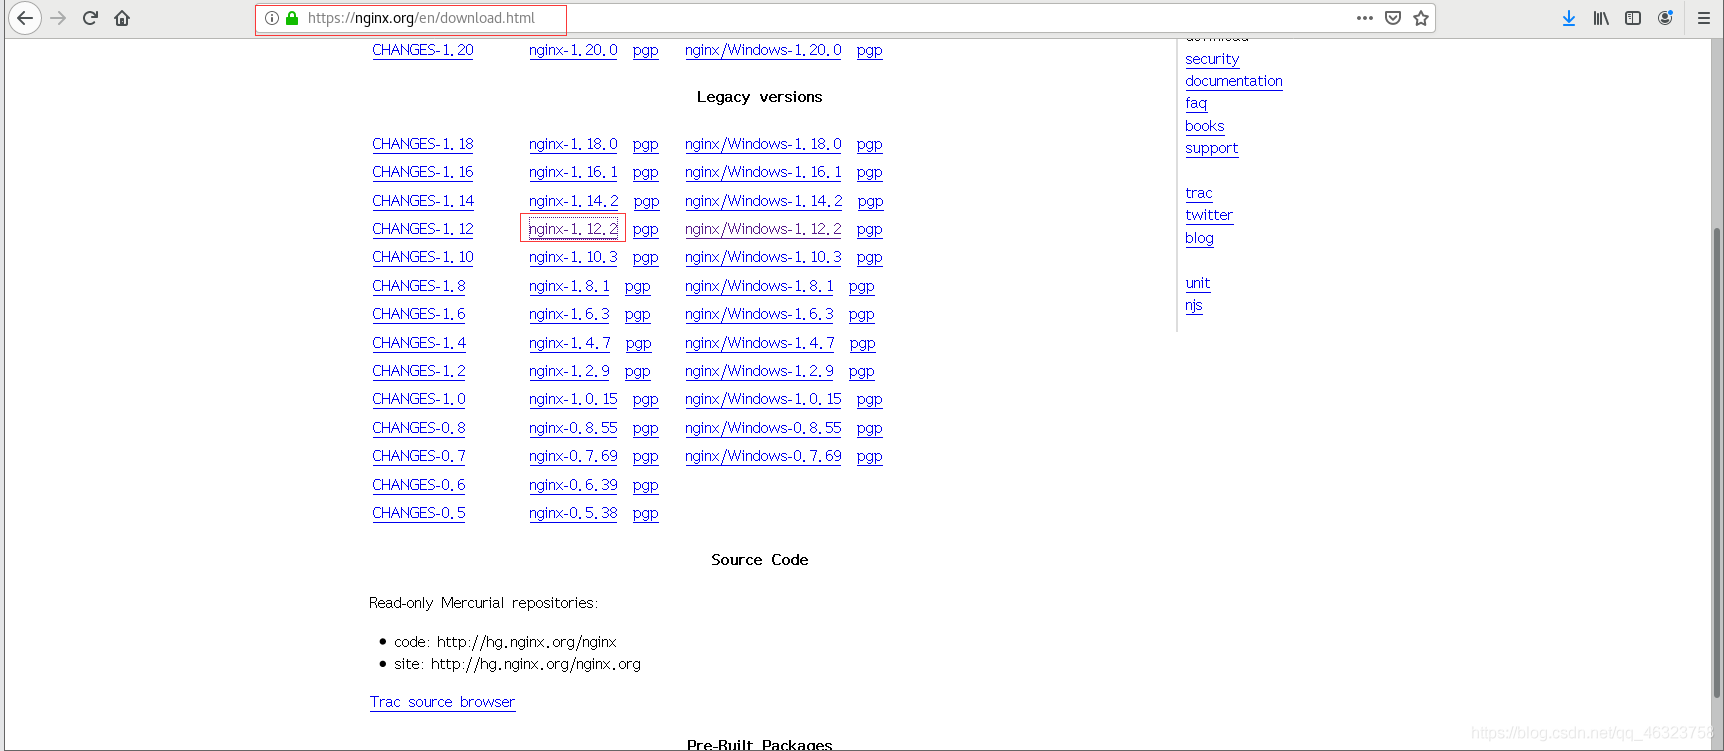Open the browser home page

click(x=122, y=18)
